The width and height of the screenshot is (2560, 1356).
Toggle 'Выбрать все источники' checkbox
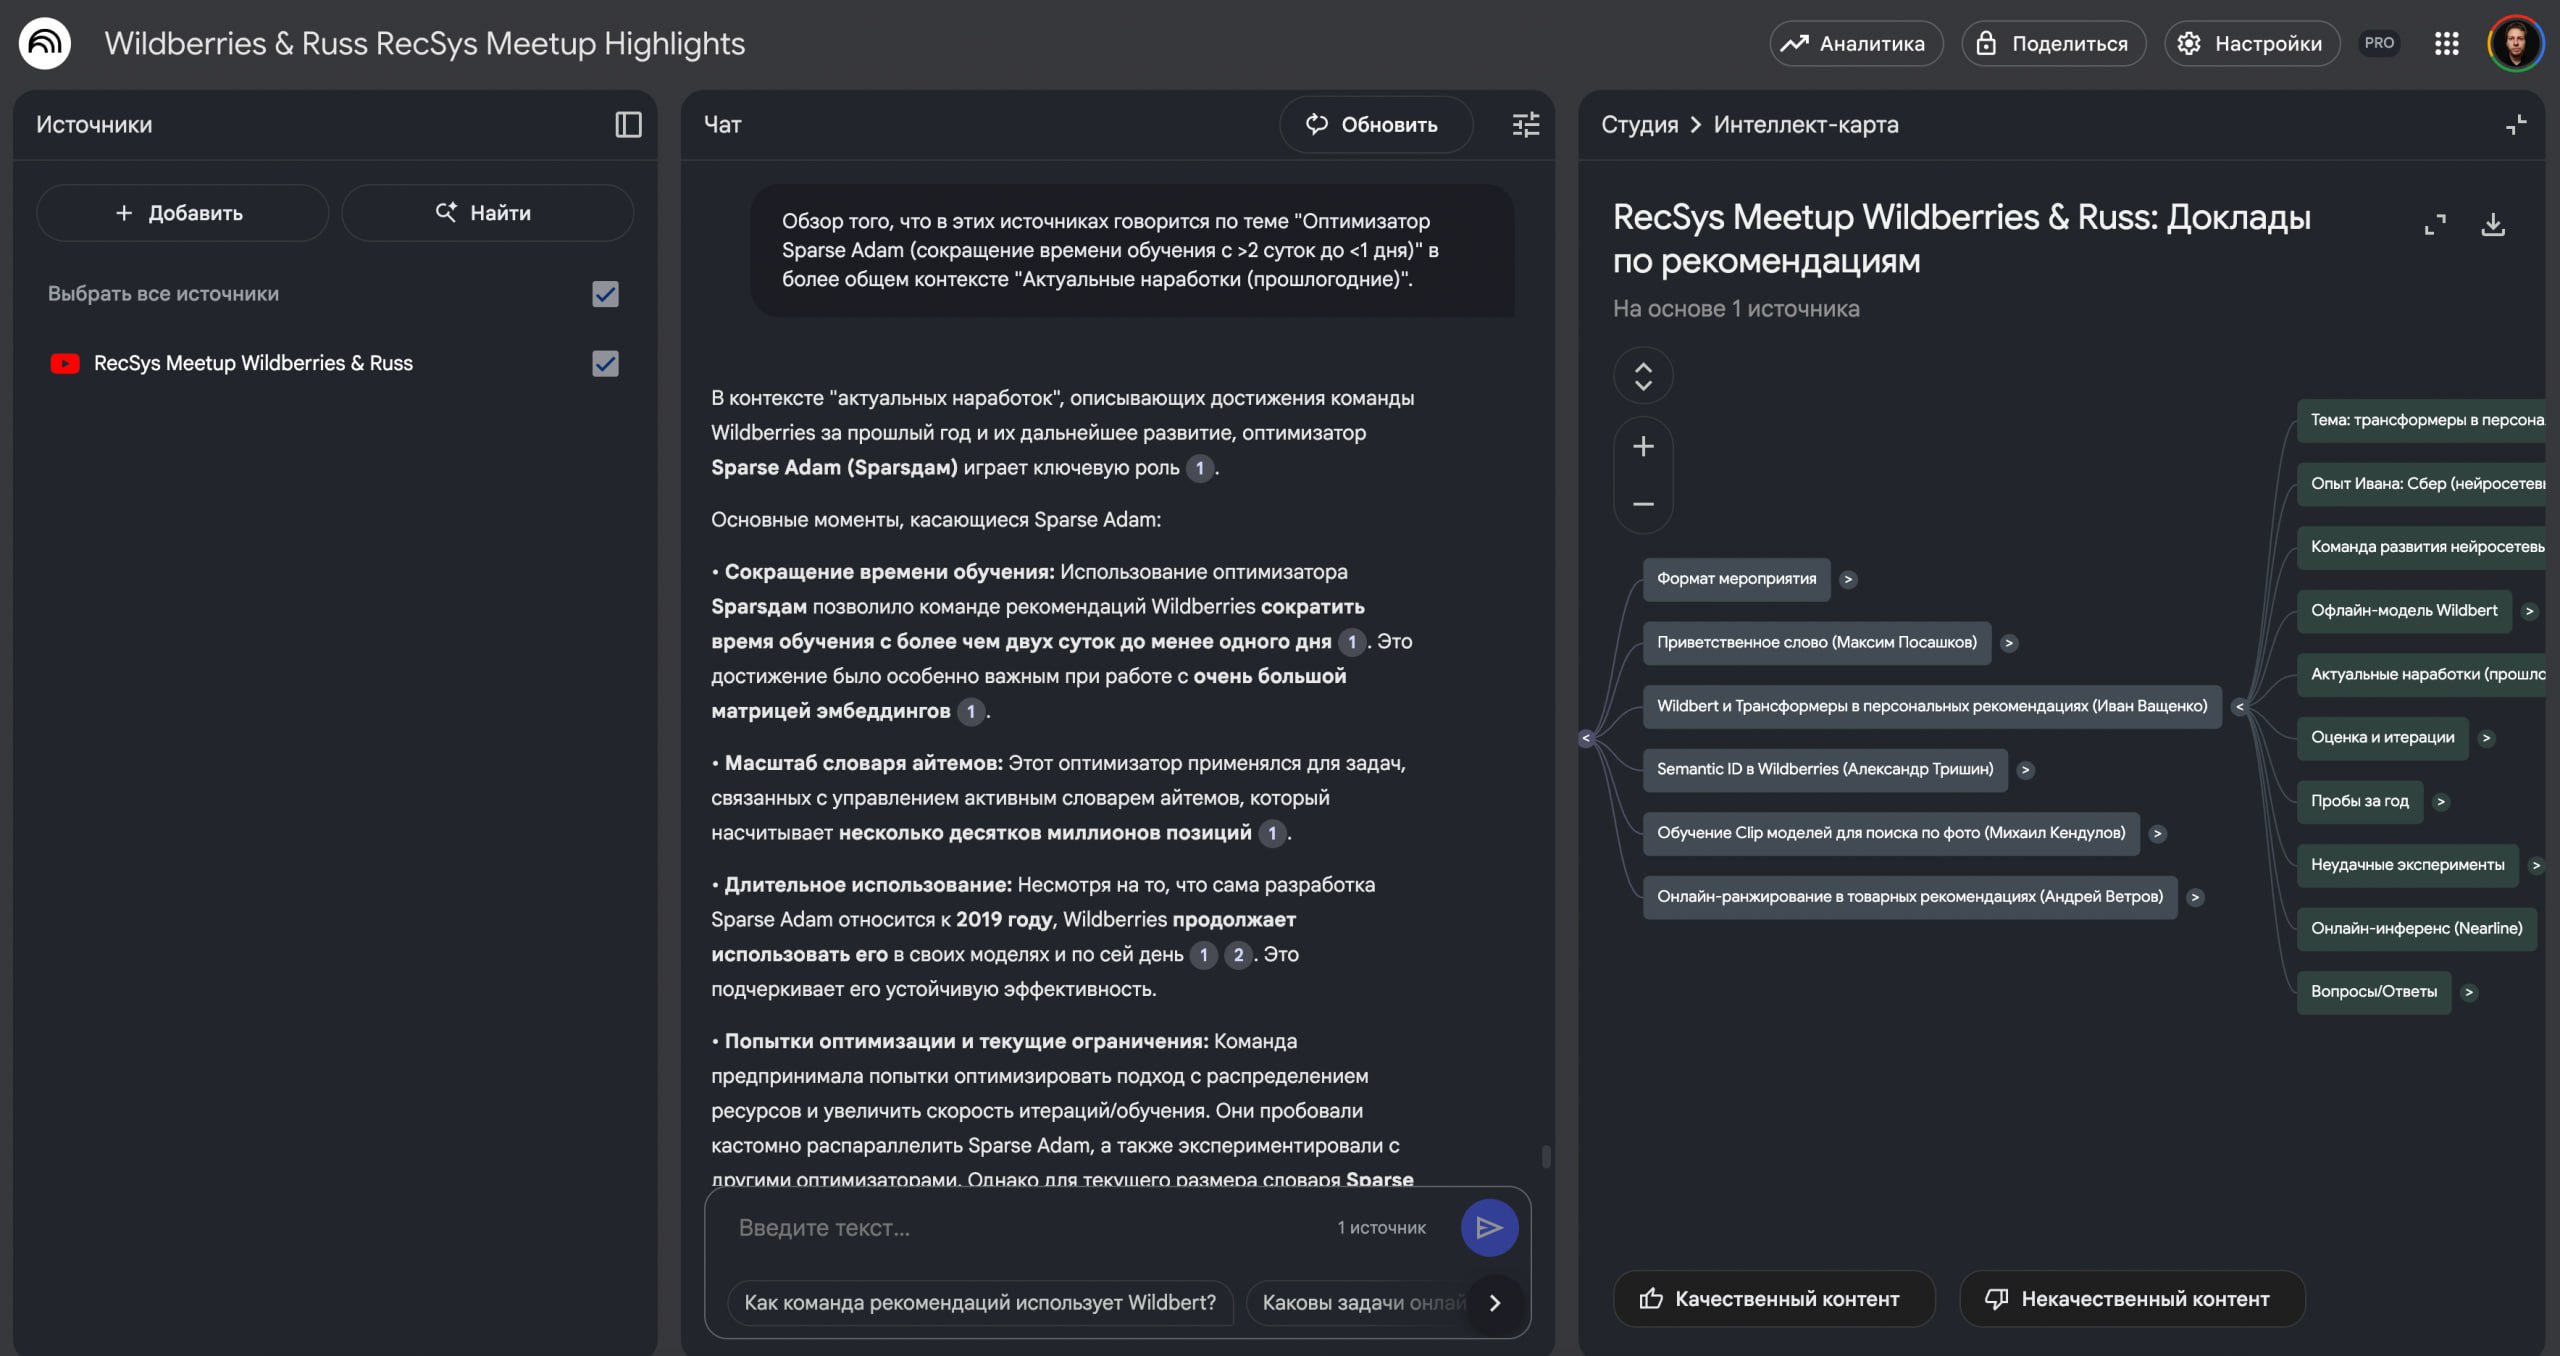pyautogui.click(x=605, y=294)
